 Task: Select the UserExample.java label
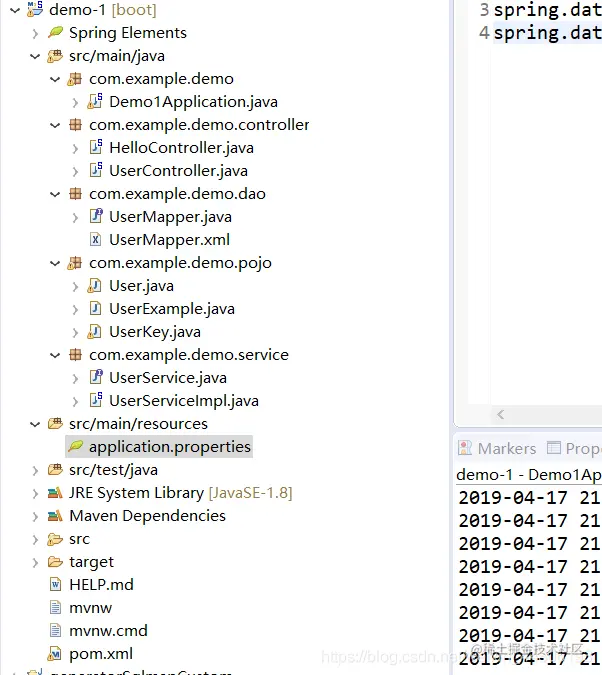pos(172,309)
